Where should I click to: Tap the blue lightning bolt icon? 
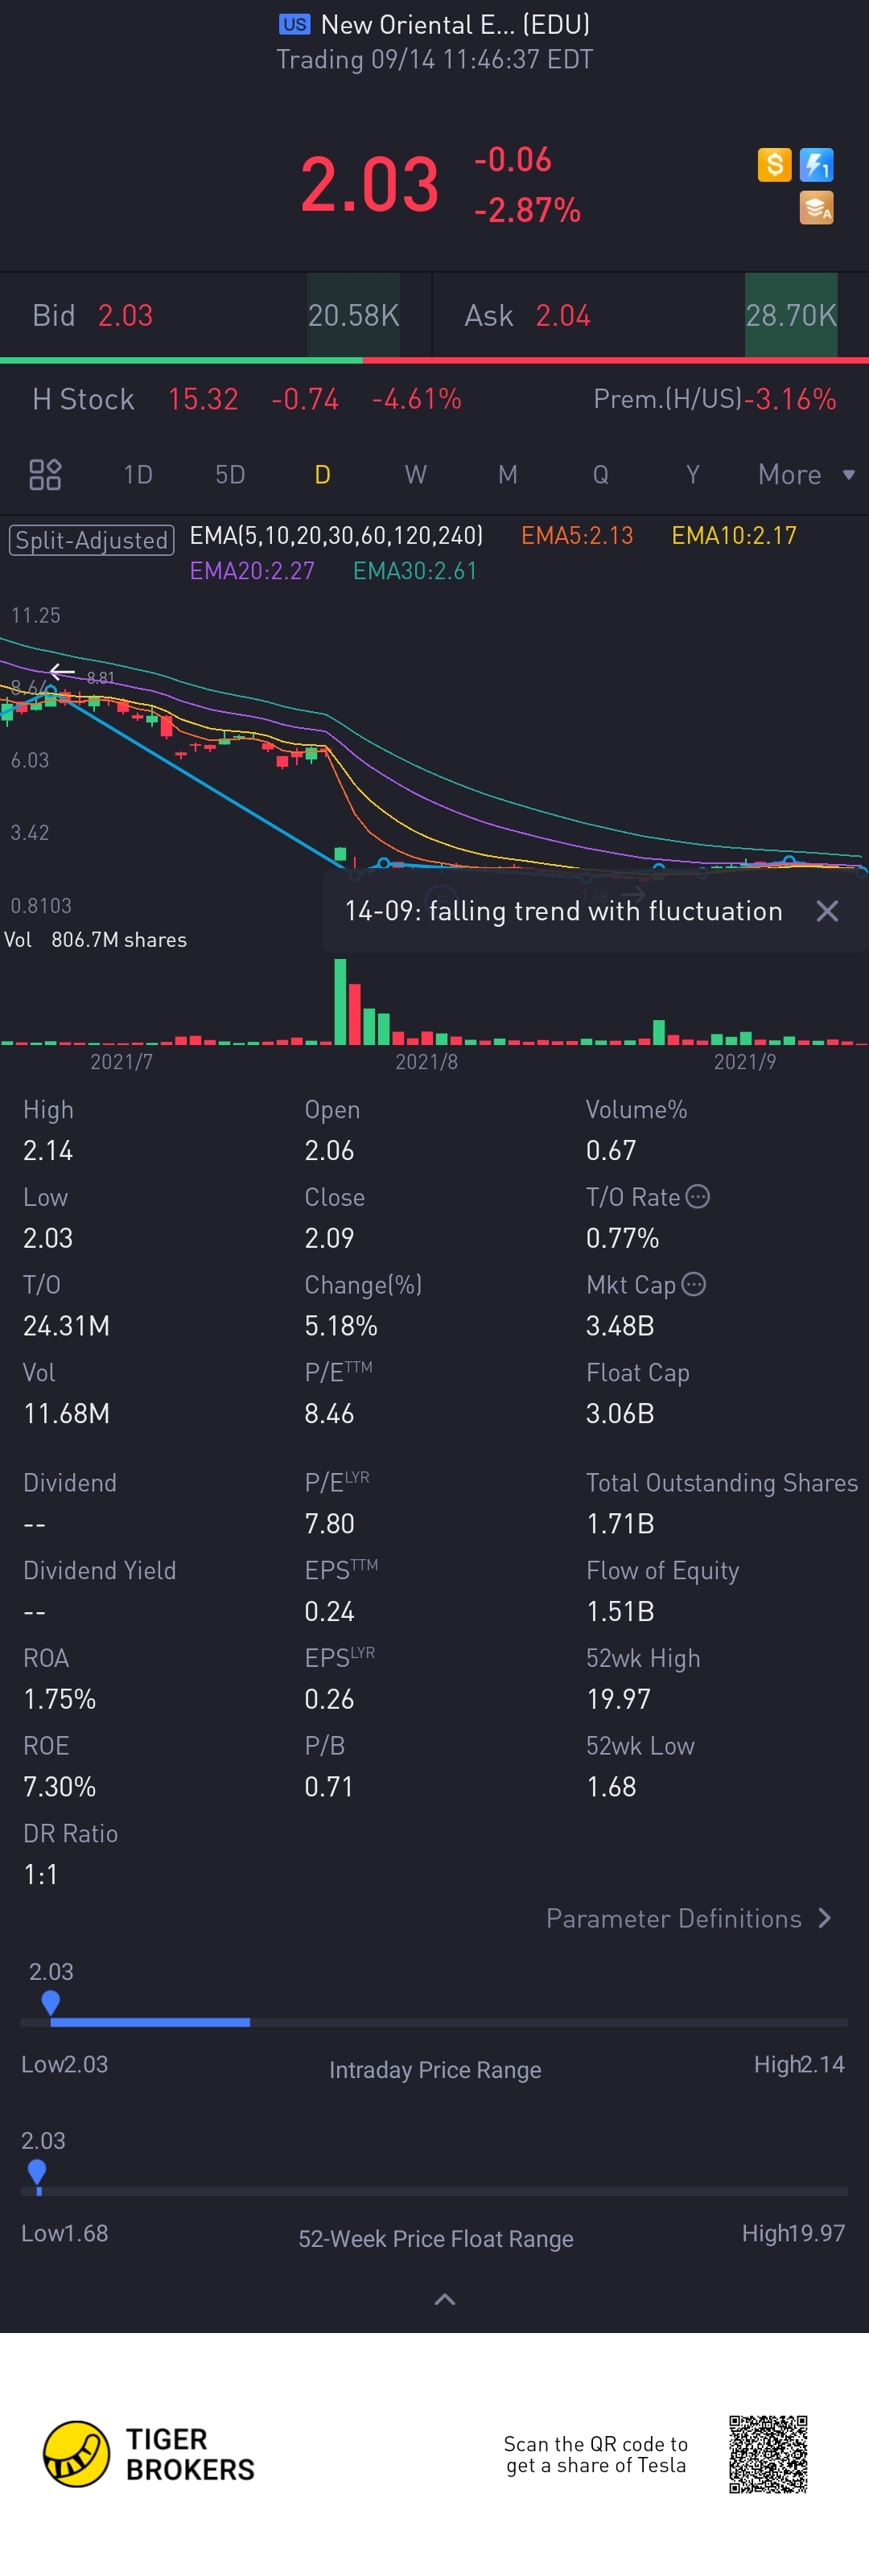coord(816,164)
